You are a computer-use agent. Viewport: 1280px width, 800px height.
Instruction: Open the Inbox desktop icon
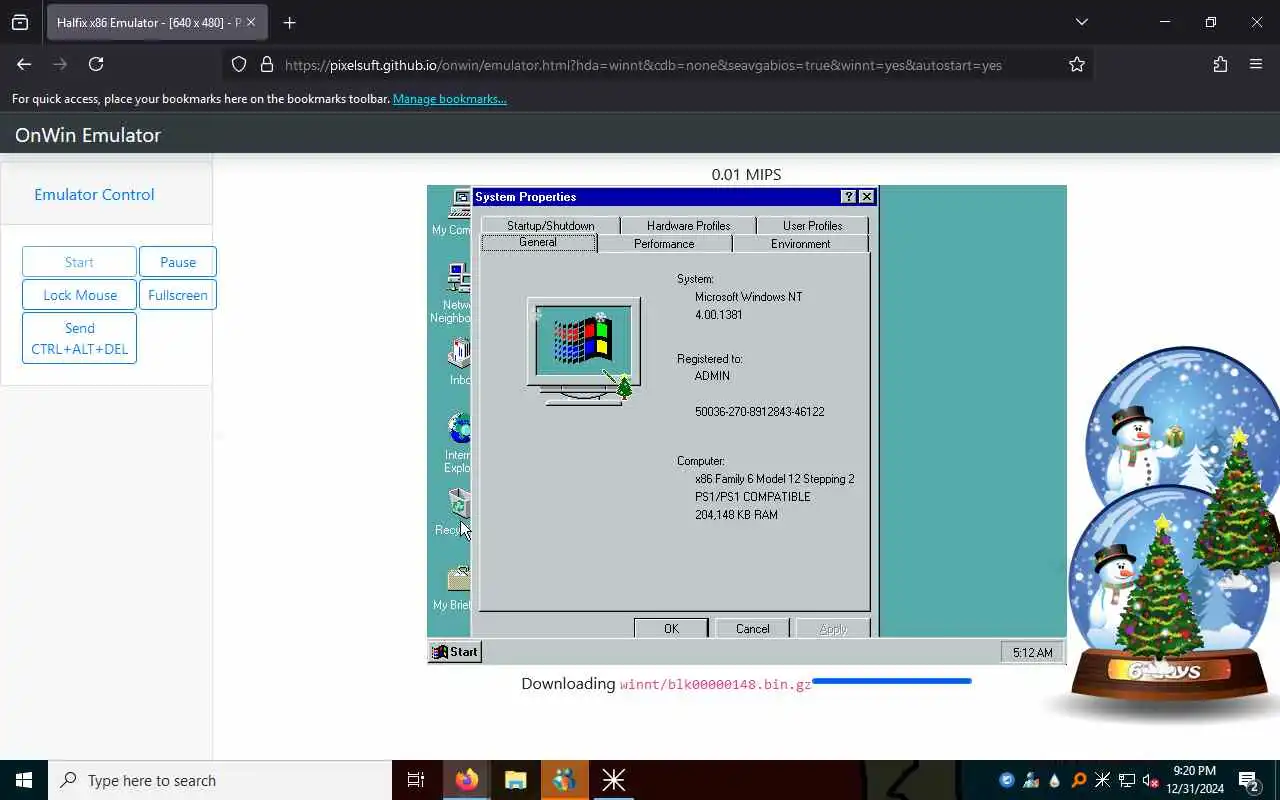459,361
